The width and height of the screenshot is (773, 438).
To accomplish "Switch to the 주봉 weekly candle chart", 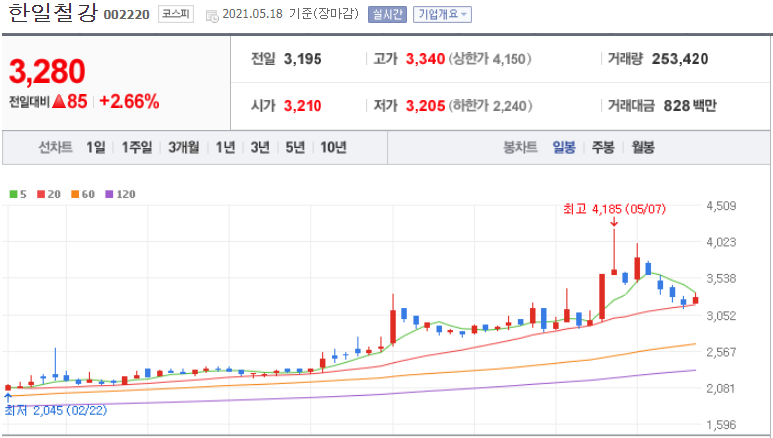I will pyautogui.click(x=603, y=147).
